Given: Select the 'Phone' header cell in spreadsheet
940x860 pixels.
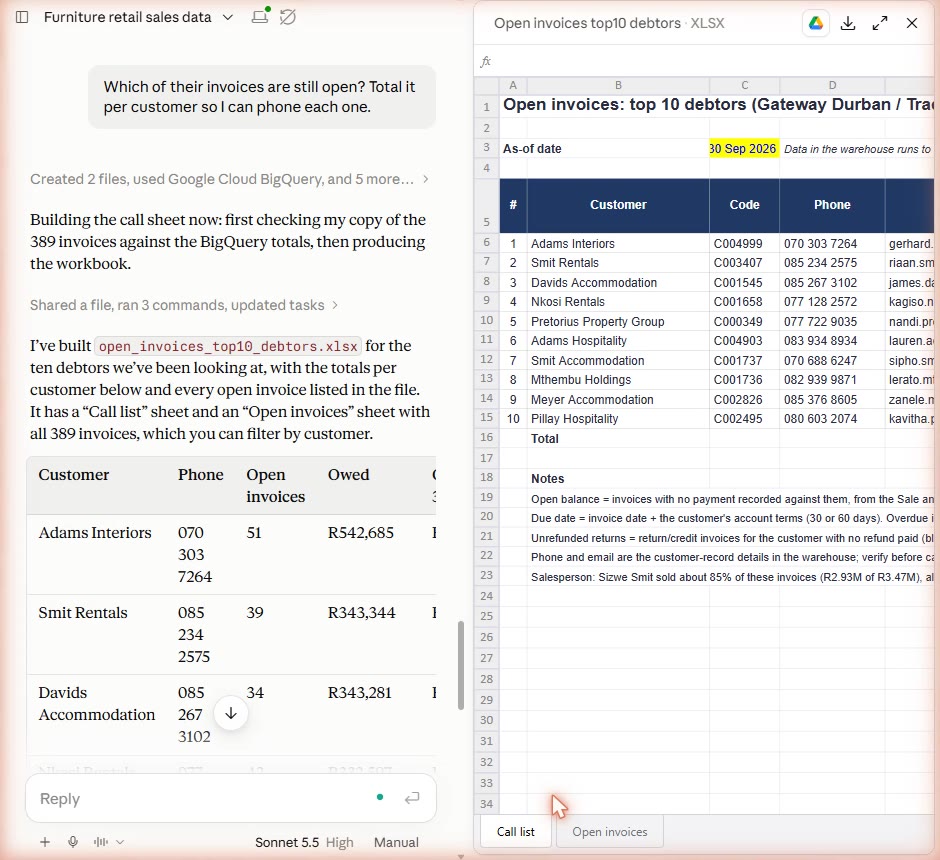Looking at the screenshot, I should (832, 205).
